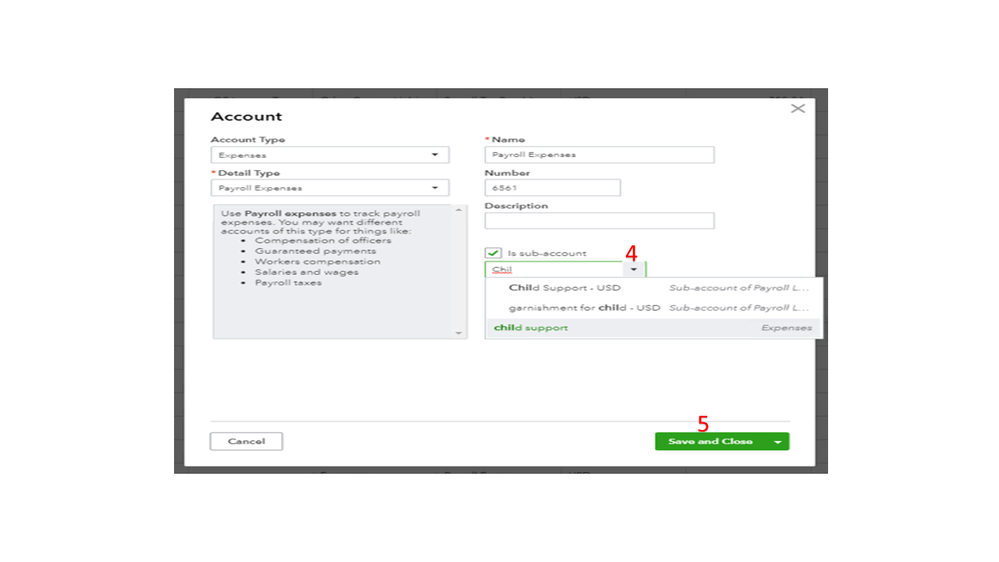Click the Cancel button
Screen dimensions: 999x562
247,442
